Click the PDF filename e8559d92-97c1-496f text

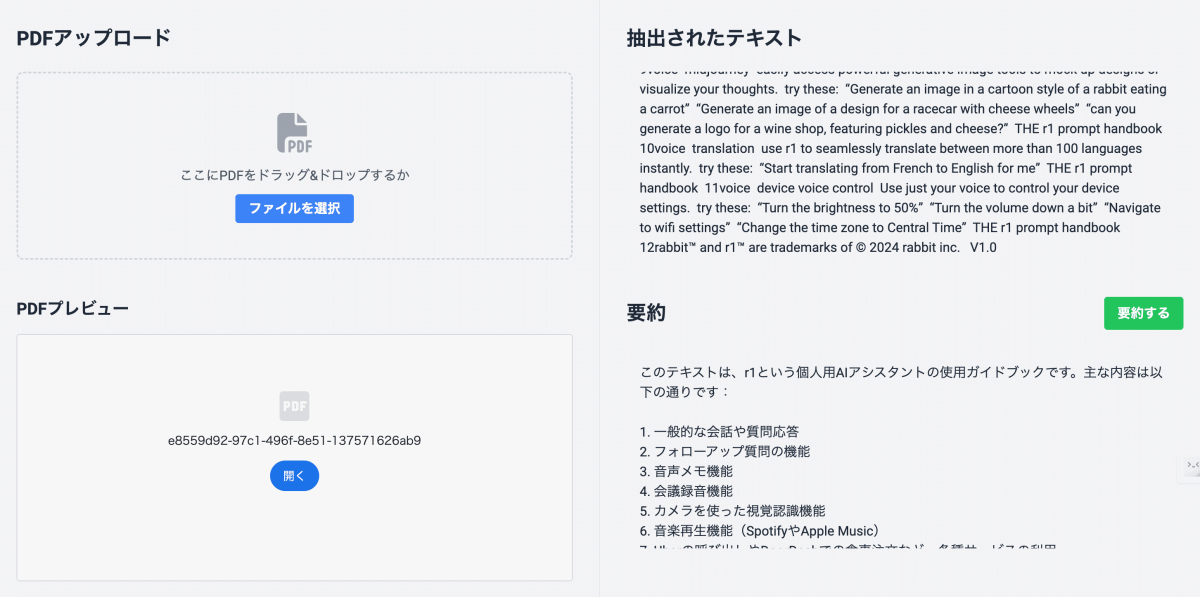[294, 440]
